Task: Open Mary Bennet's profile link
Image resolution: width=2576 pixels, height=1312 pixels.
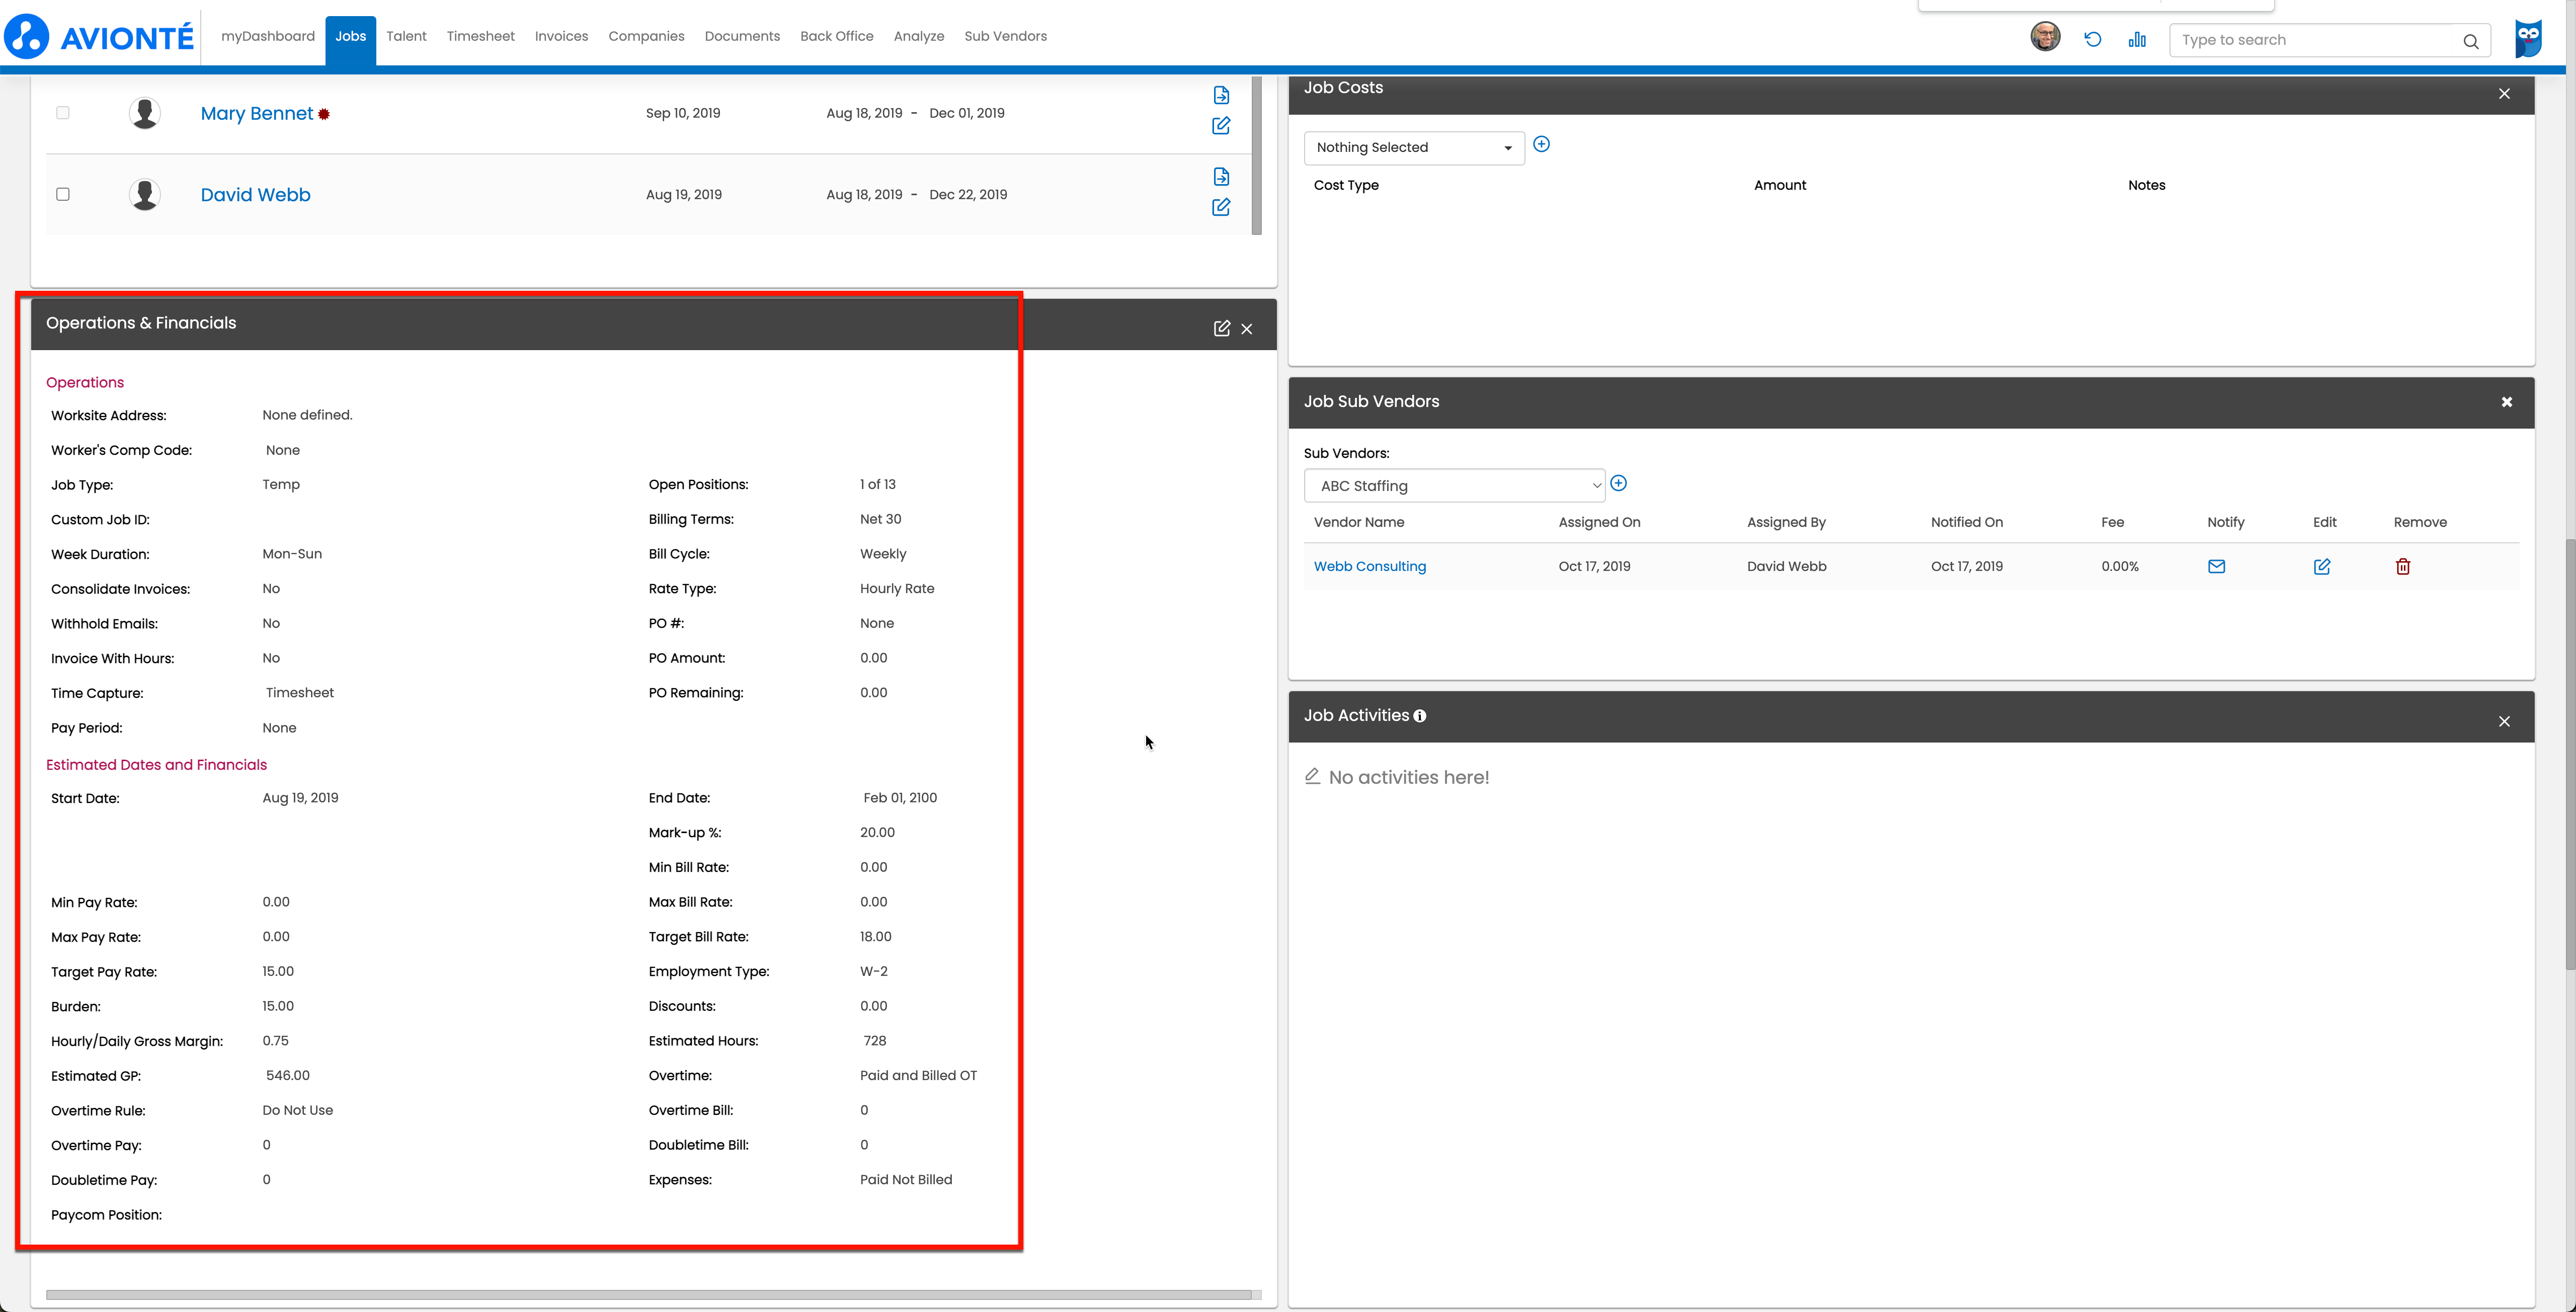Action: (x=257, y=114)
